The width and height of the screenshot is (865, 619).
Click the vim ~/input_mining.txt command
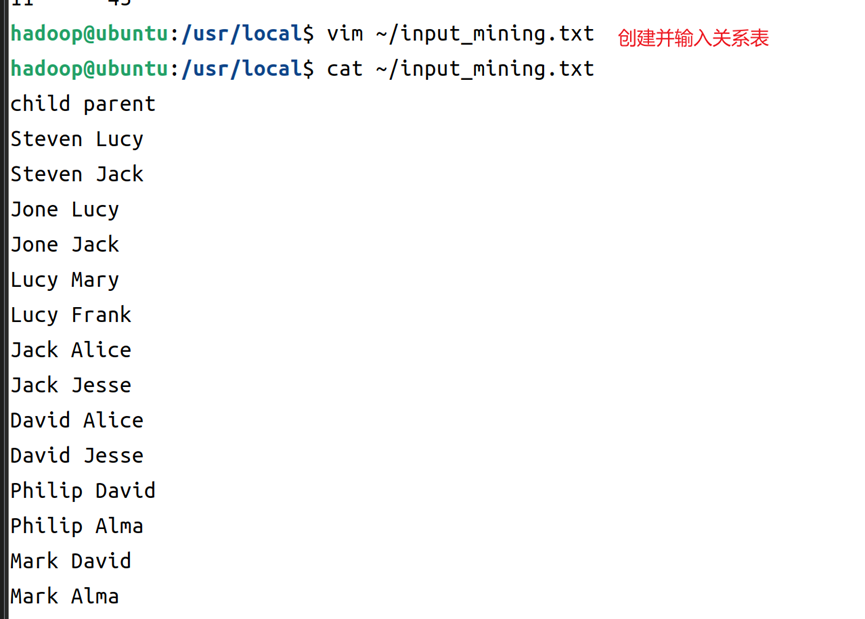click(461, 34)
